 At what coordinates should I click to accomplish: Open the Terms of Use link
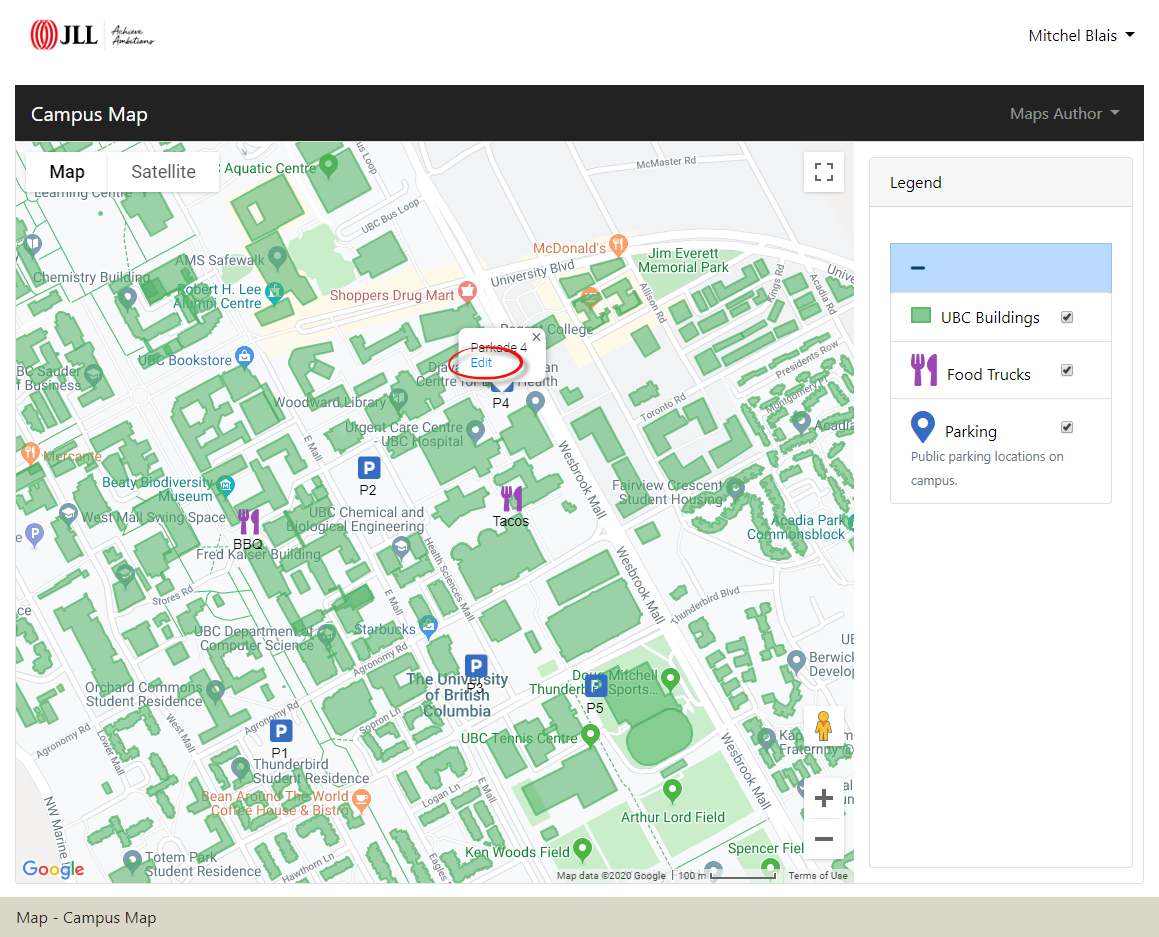[818, 876]
